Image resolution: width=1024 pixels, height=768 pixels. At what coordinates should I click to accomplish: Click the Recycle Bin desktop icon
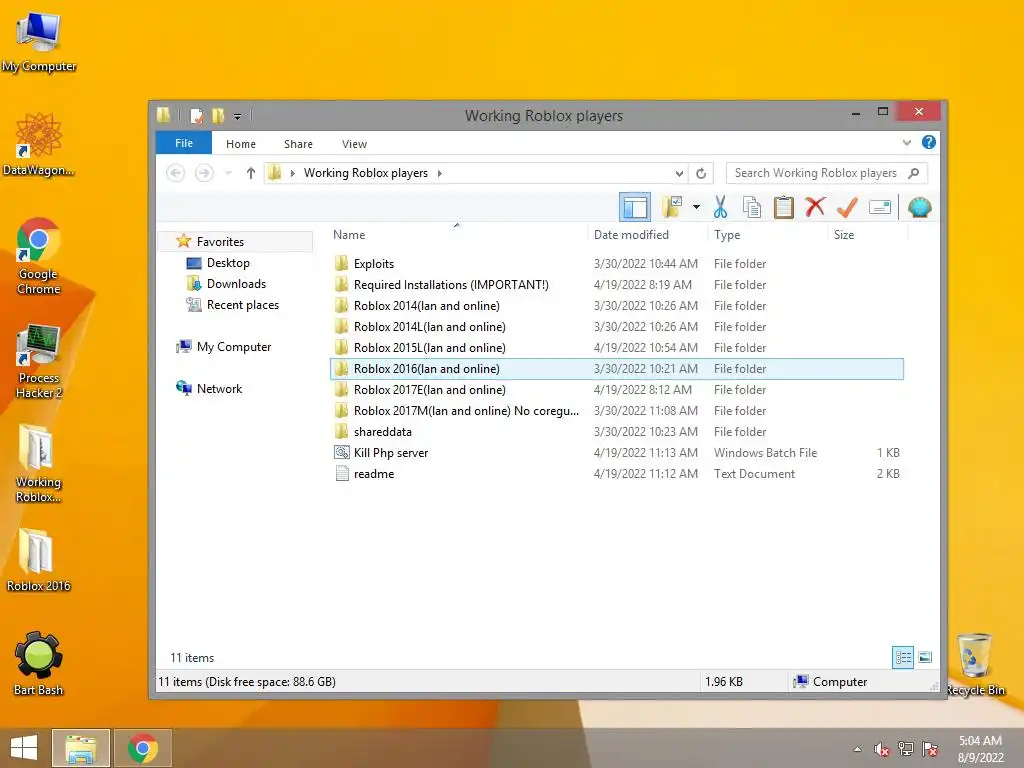coord(975,664)
